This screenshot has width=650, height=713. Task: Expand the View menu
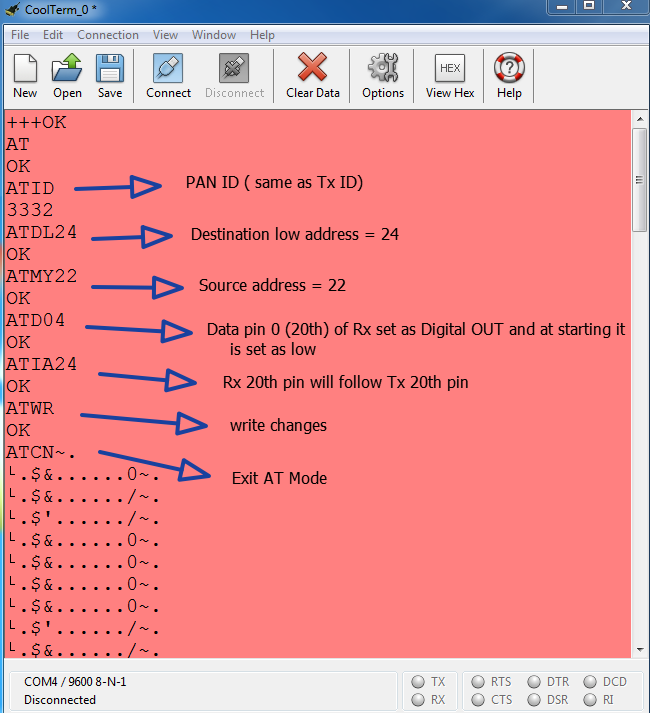(x=165, y=35)
